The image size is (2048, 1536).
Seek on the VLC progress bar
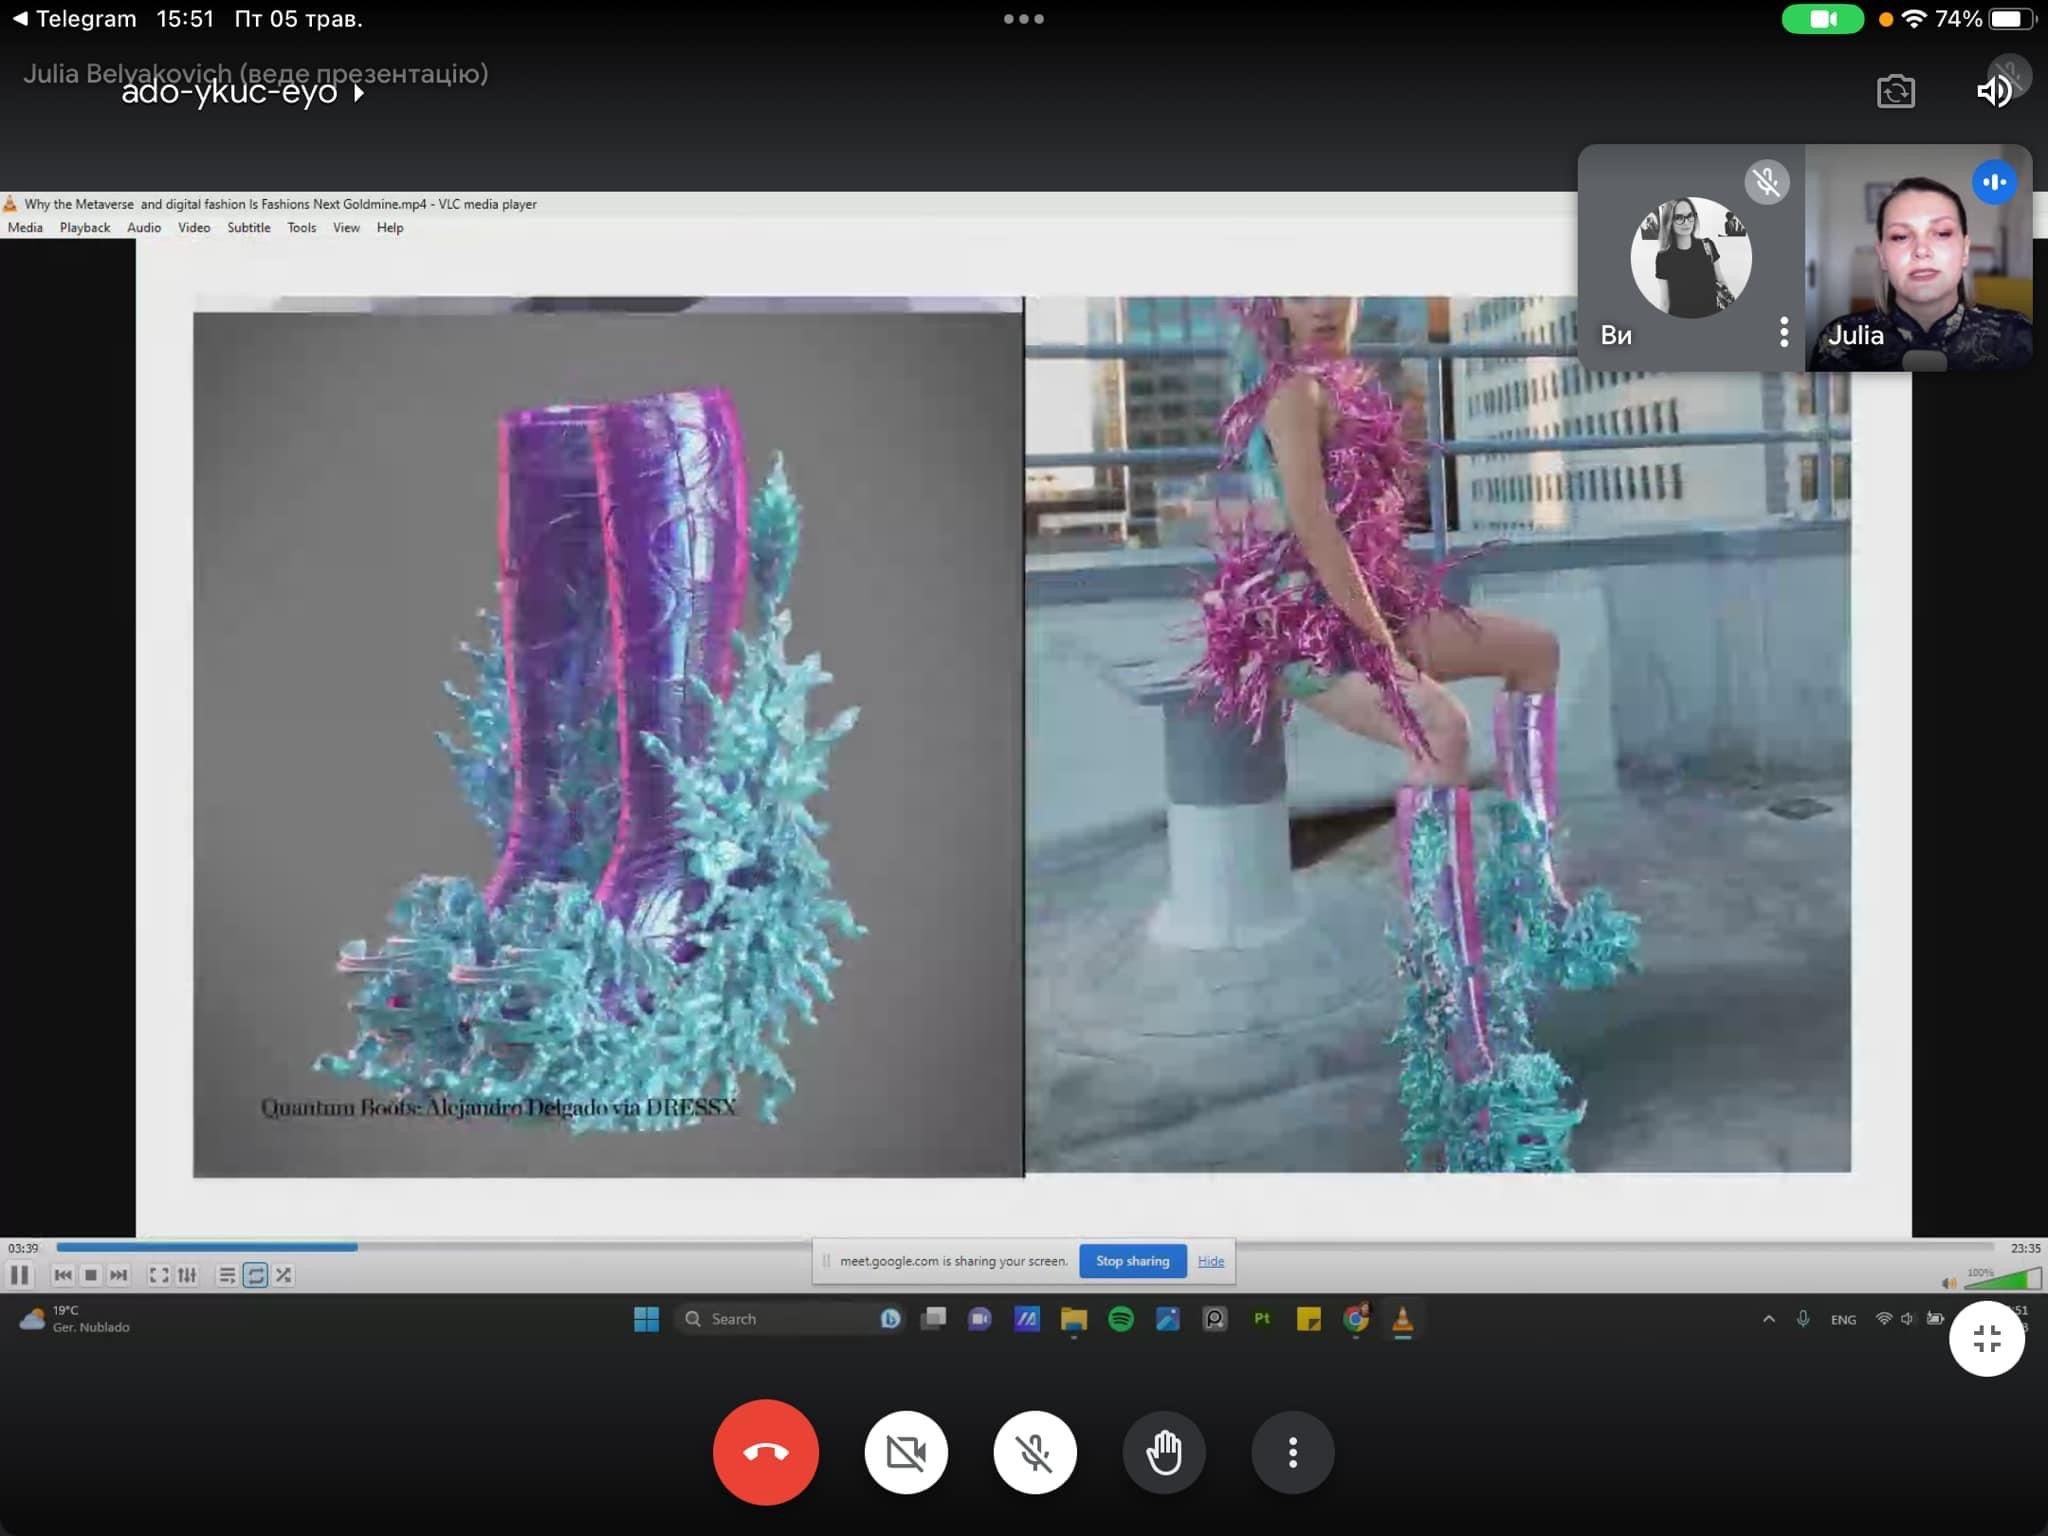1025,1247
